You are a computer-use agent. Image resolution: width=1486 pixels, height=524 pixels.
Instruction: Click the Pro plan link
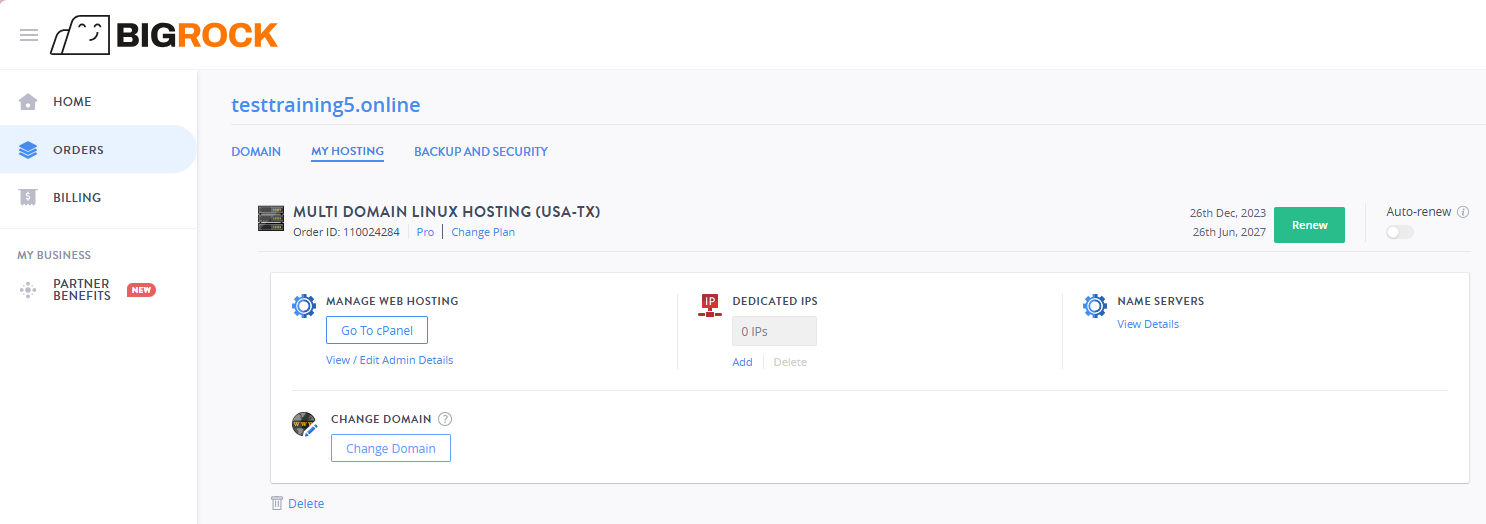pos(425,232)
